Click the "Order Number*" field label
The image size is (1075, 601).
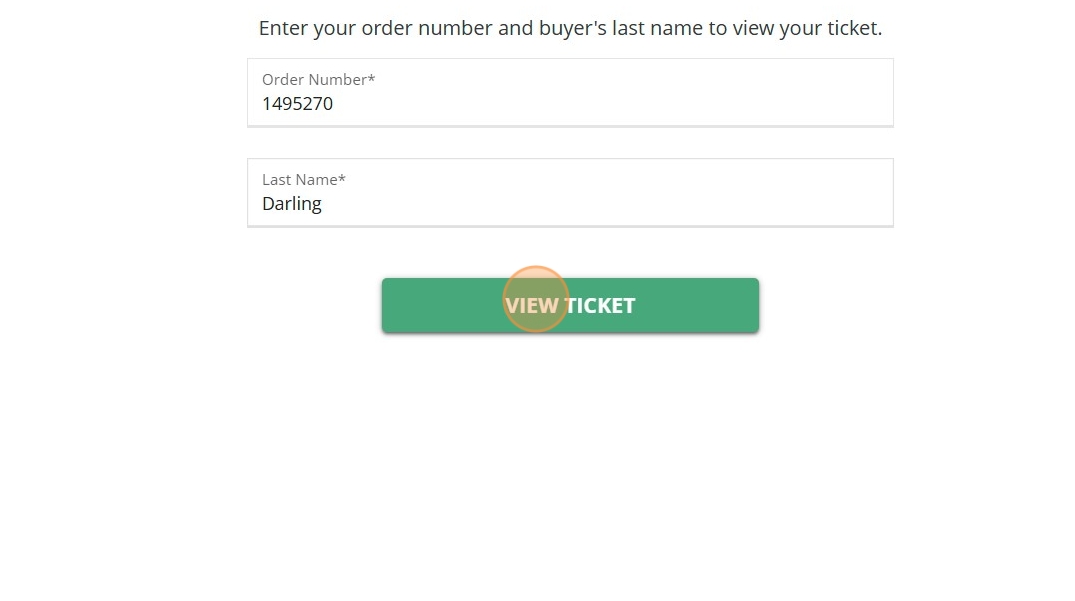[318, 80]
